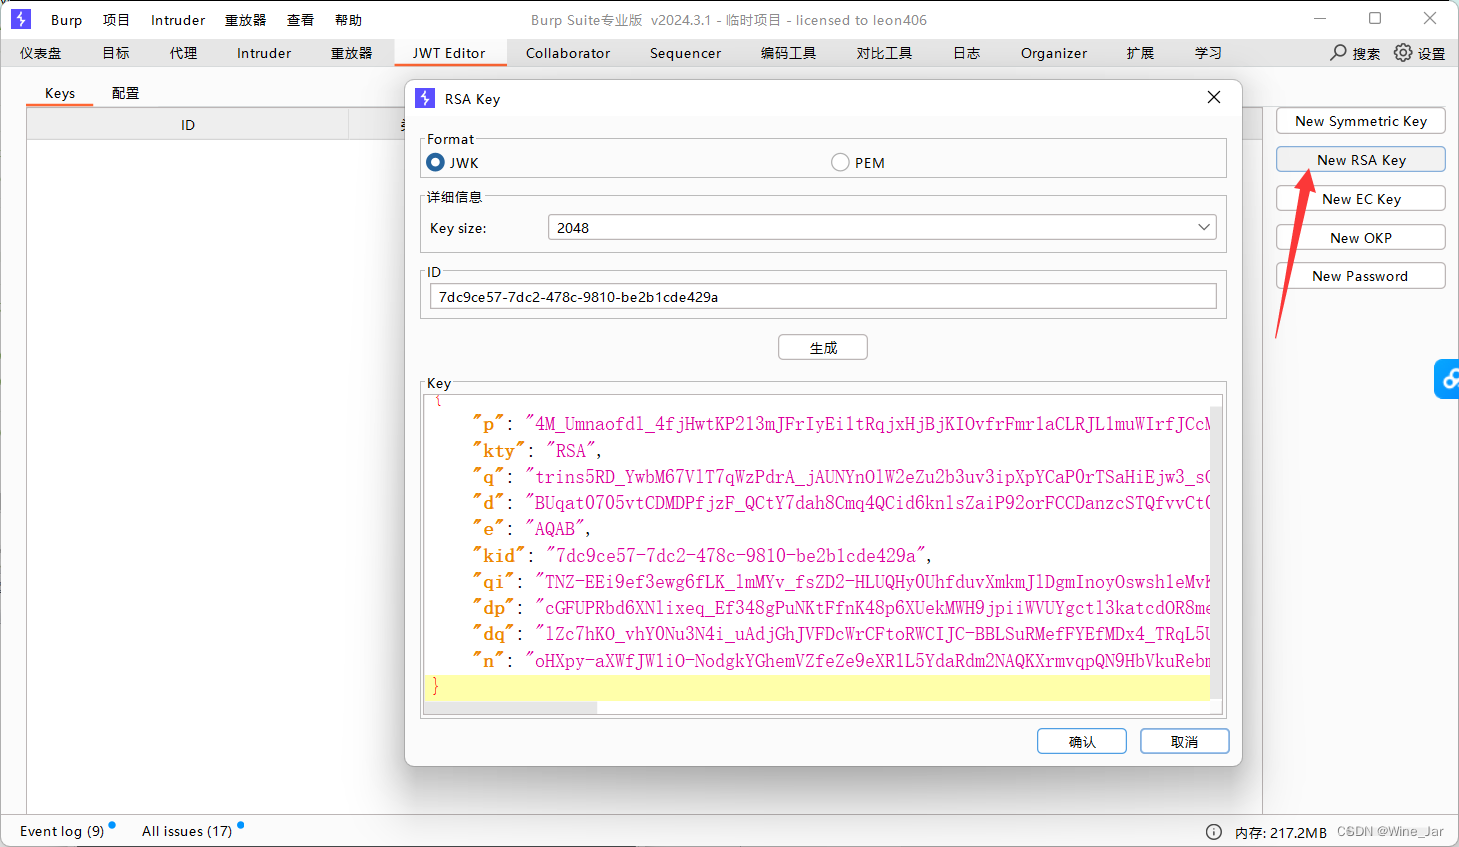This screenshot has height=847, width=1459.
Task: Switch to the 编码工具 tab
Action: point(789,53)
